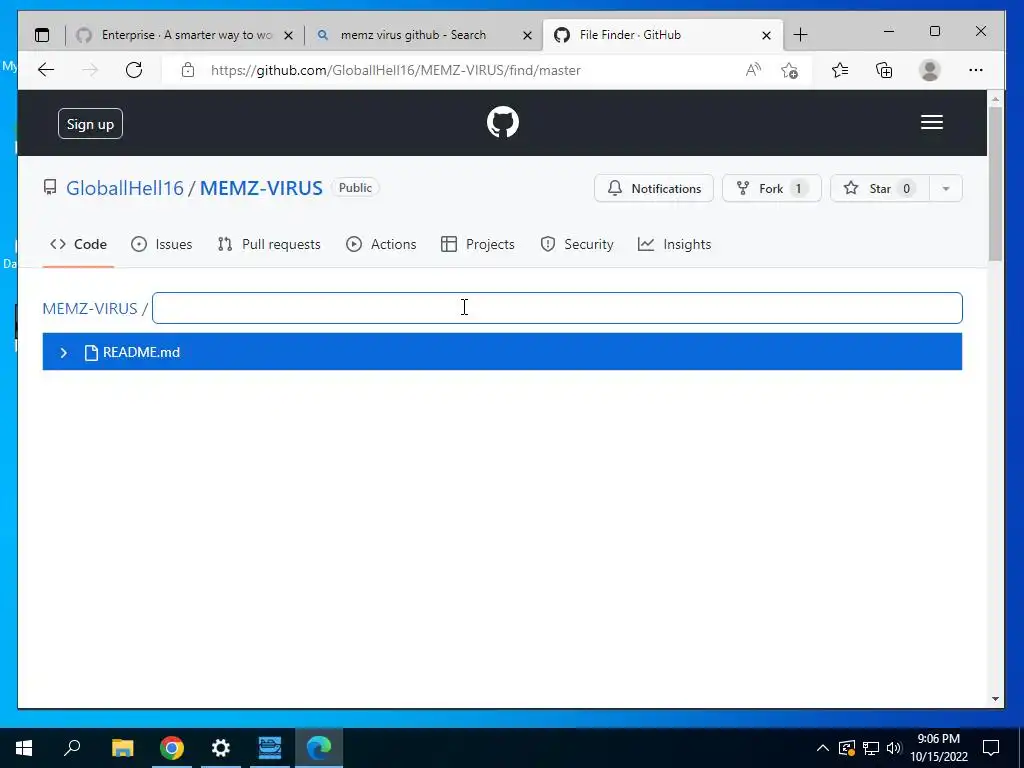This screenshot has height=768, width=1024.
Task: Open the Code repository tab
Action: pyautogui.click(x=78, y=244)
